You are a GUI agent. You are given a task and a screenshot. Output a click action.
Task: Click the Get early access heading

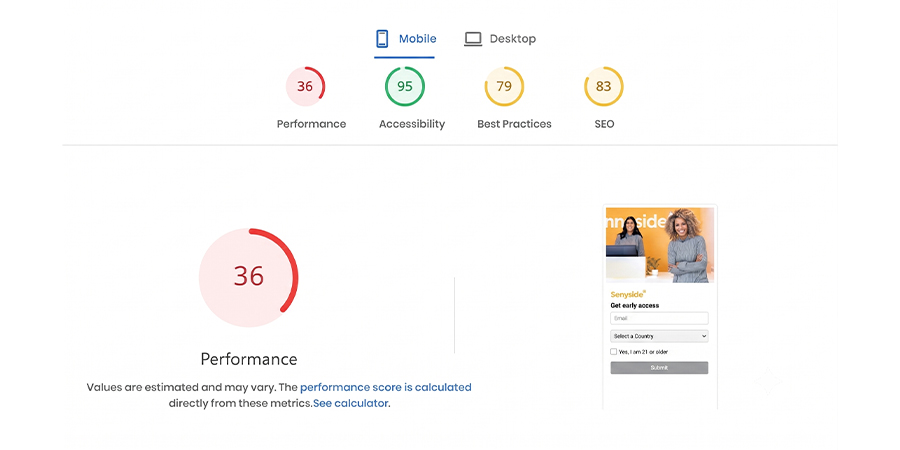(x=634, y=305)
